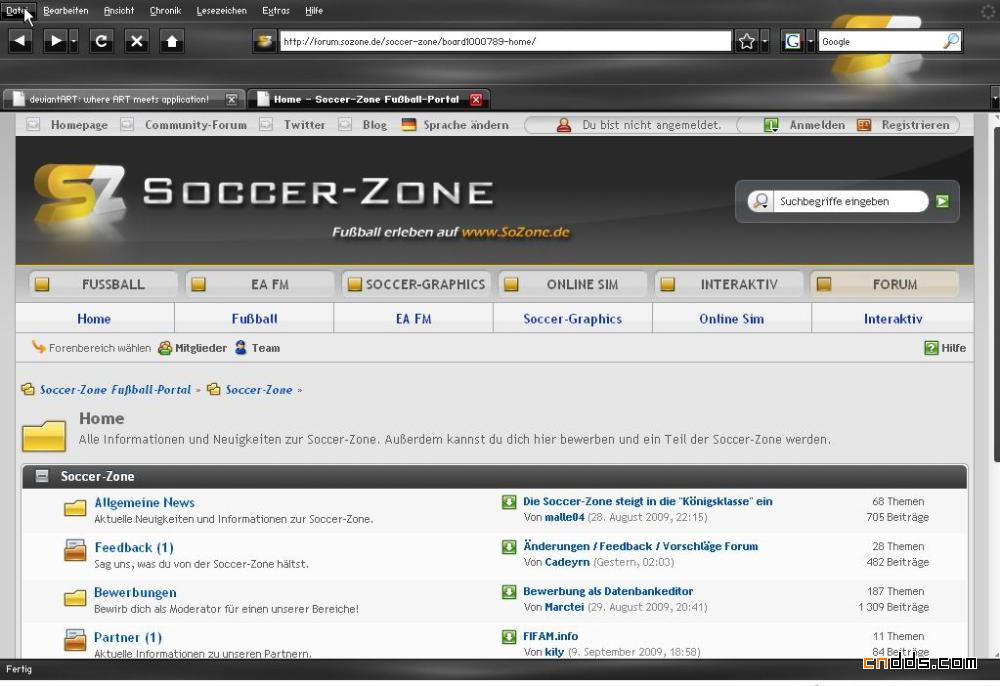Image resolution: width=1000 pixels, height=686 pixels.
Task: Stop loading with the X toolbar button
Action: [x=136, y=41]
